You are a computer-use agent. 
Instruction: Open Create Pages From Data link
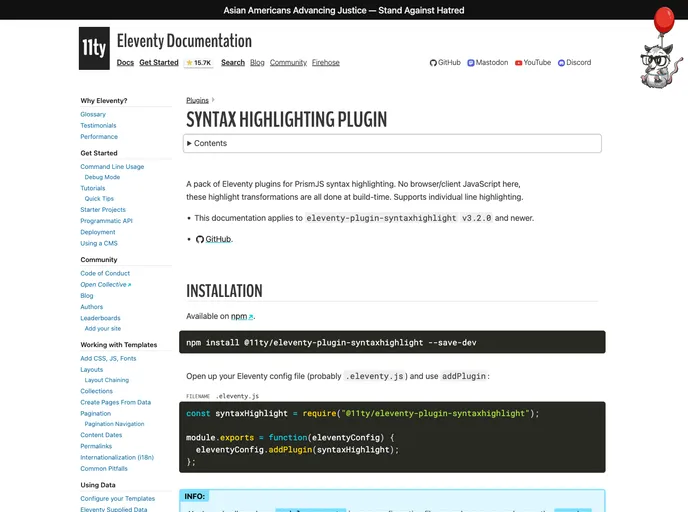(x=115, y=402)
